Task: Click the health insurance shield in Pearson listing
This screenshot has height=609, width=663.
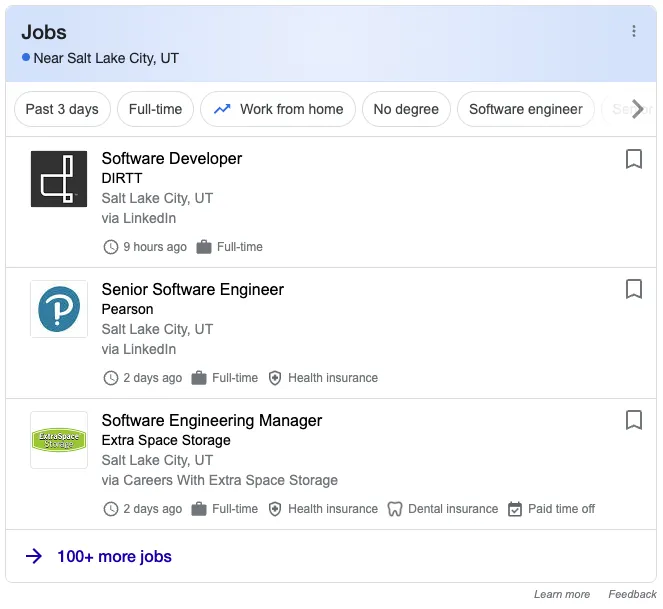Action: pos(275,378)
